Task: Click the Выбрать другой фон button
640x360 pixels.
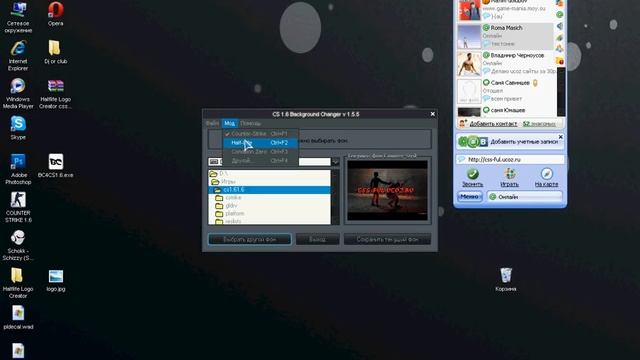Action: [x=249, y=239]
